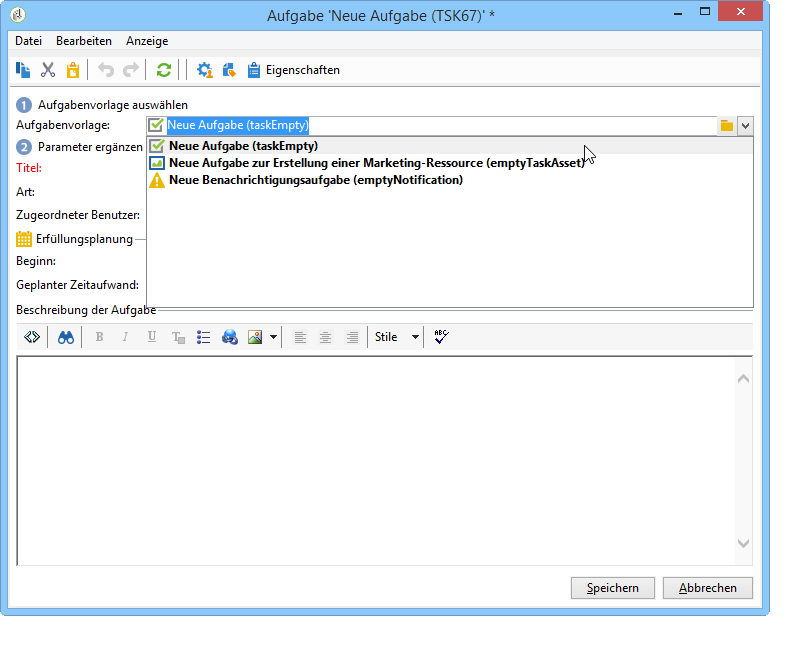Click the ABC spell check icon
This screenshot has width=804, height=651.
click(x=441, y=337)
